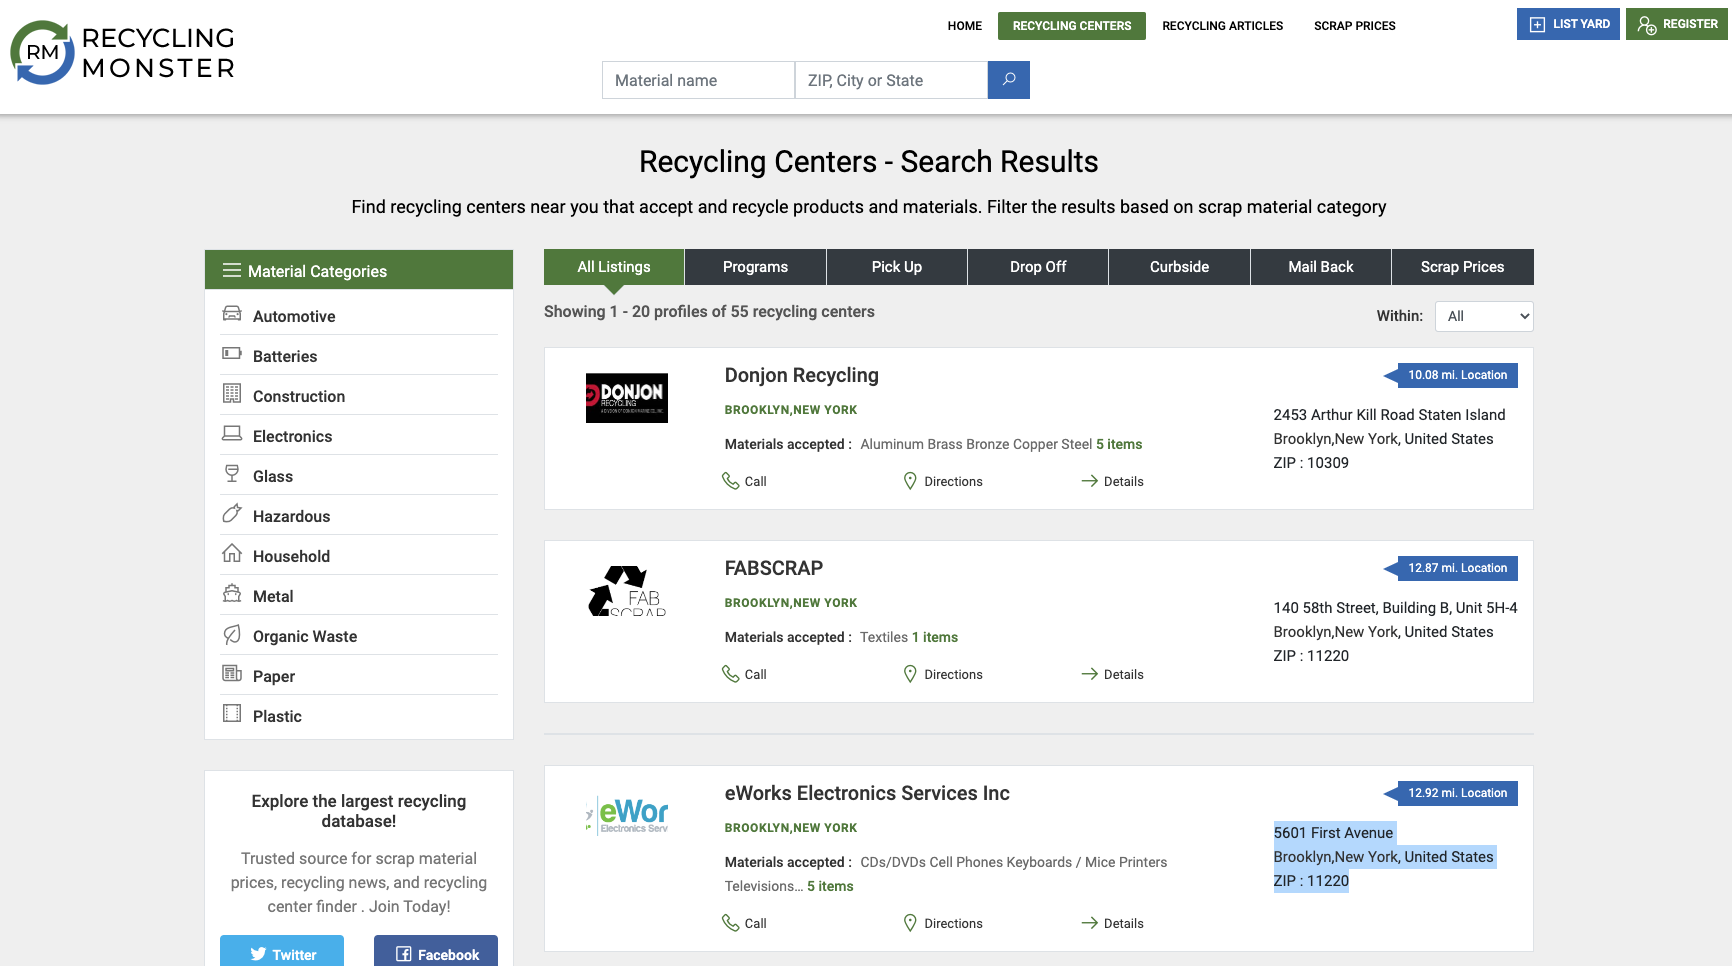
Task: Click the Register button
Action: [x=1677, y=24]
